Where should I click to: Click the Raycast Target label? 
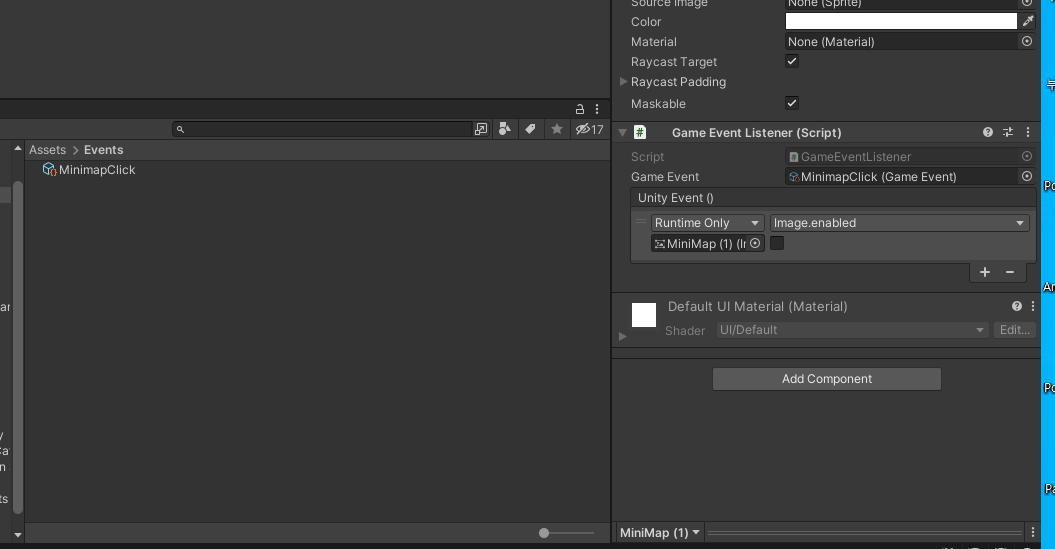click(x=674, y=62)
